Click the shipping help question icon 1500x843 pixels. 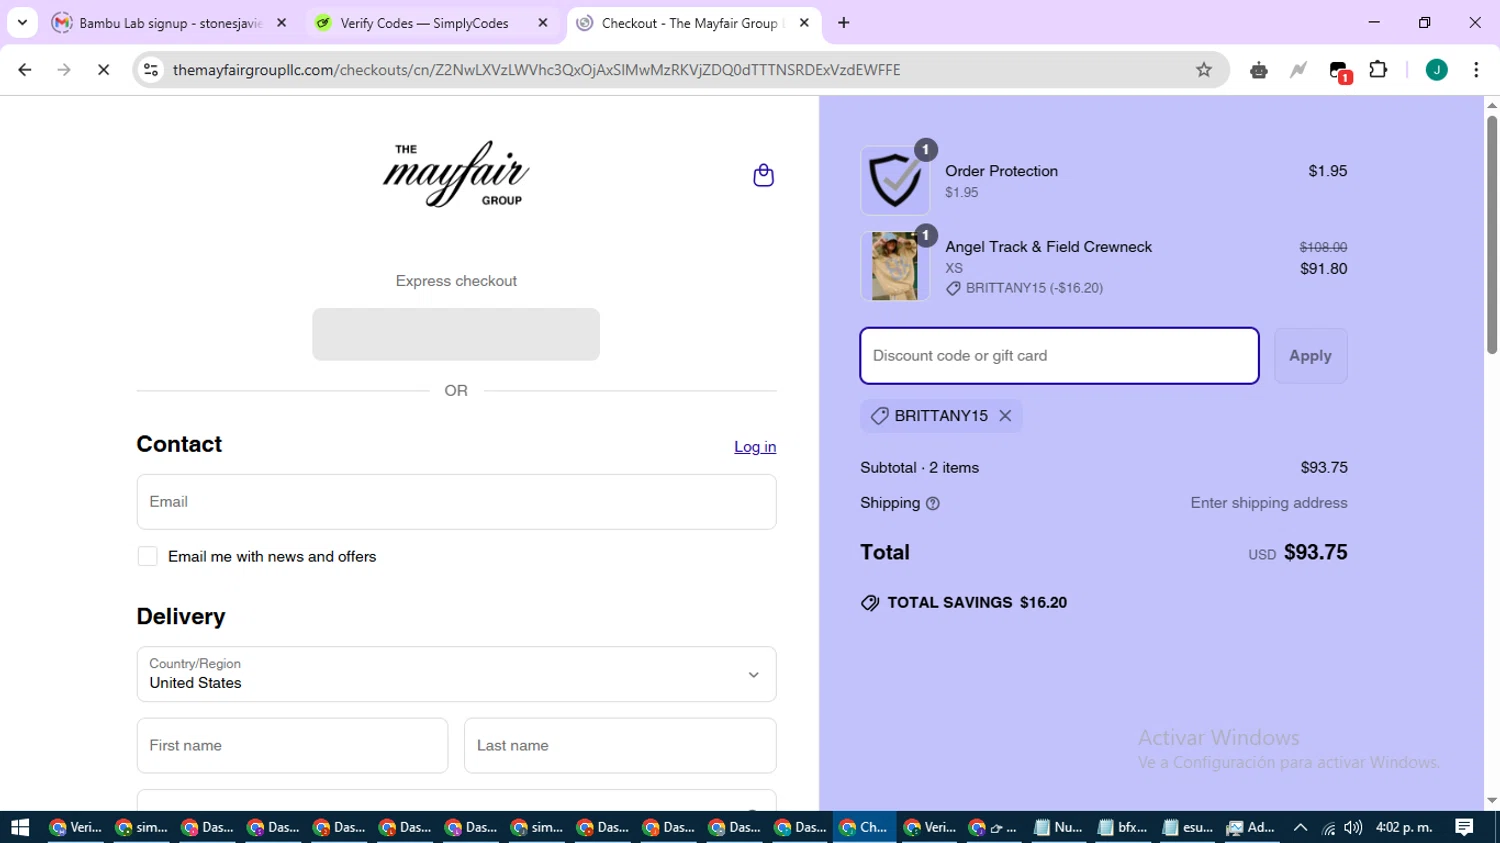tap(933, 503)
